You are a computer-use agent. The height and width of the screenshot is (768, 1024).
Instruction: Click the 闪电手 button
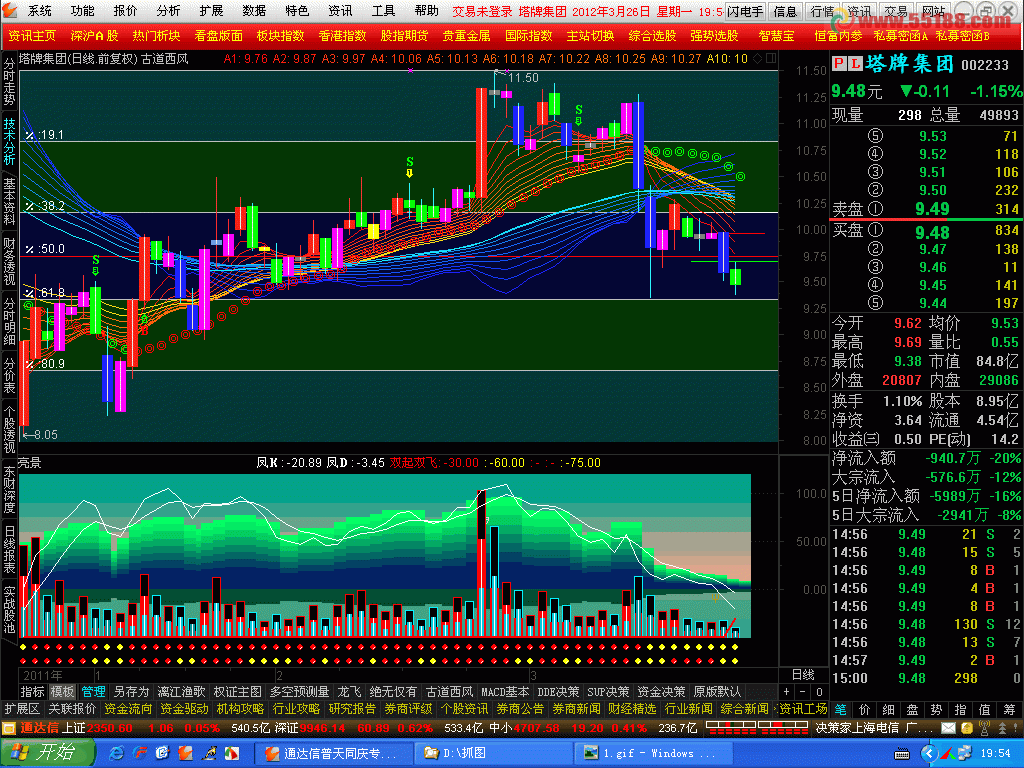click(745, 12)
